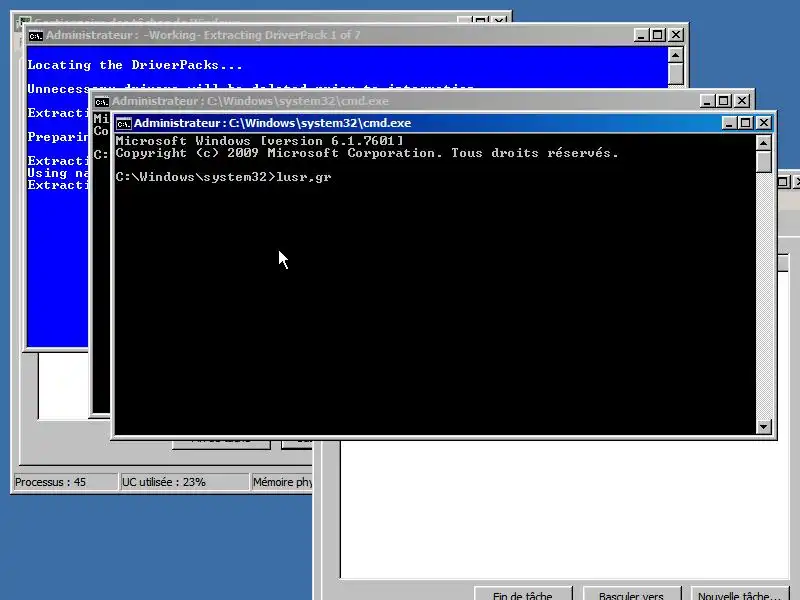
Task: Click the 'Working- Extracting DriverPack' title bar
Action: 203,35
